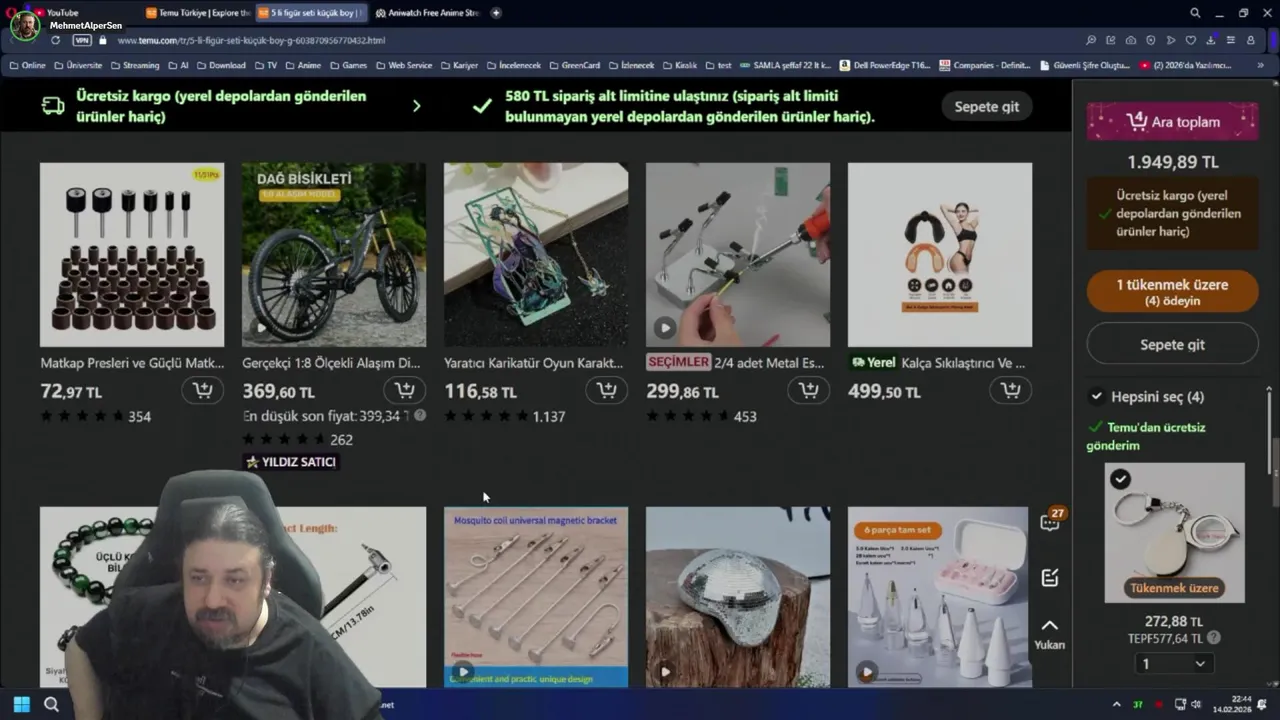
Task: Open the disco ball product thumbnail
Action: point(738,596)
